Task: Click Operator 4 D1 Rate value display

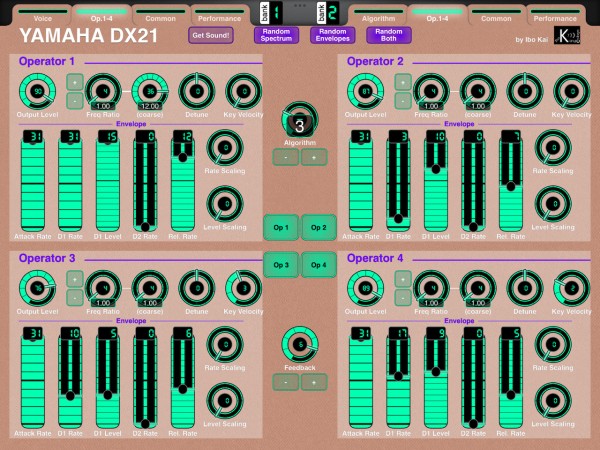Action: point(398,333)
